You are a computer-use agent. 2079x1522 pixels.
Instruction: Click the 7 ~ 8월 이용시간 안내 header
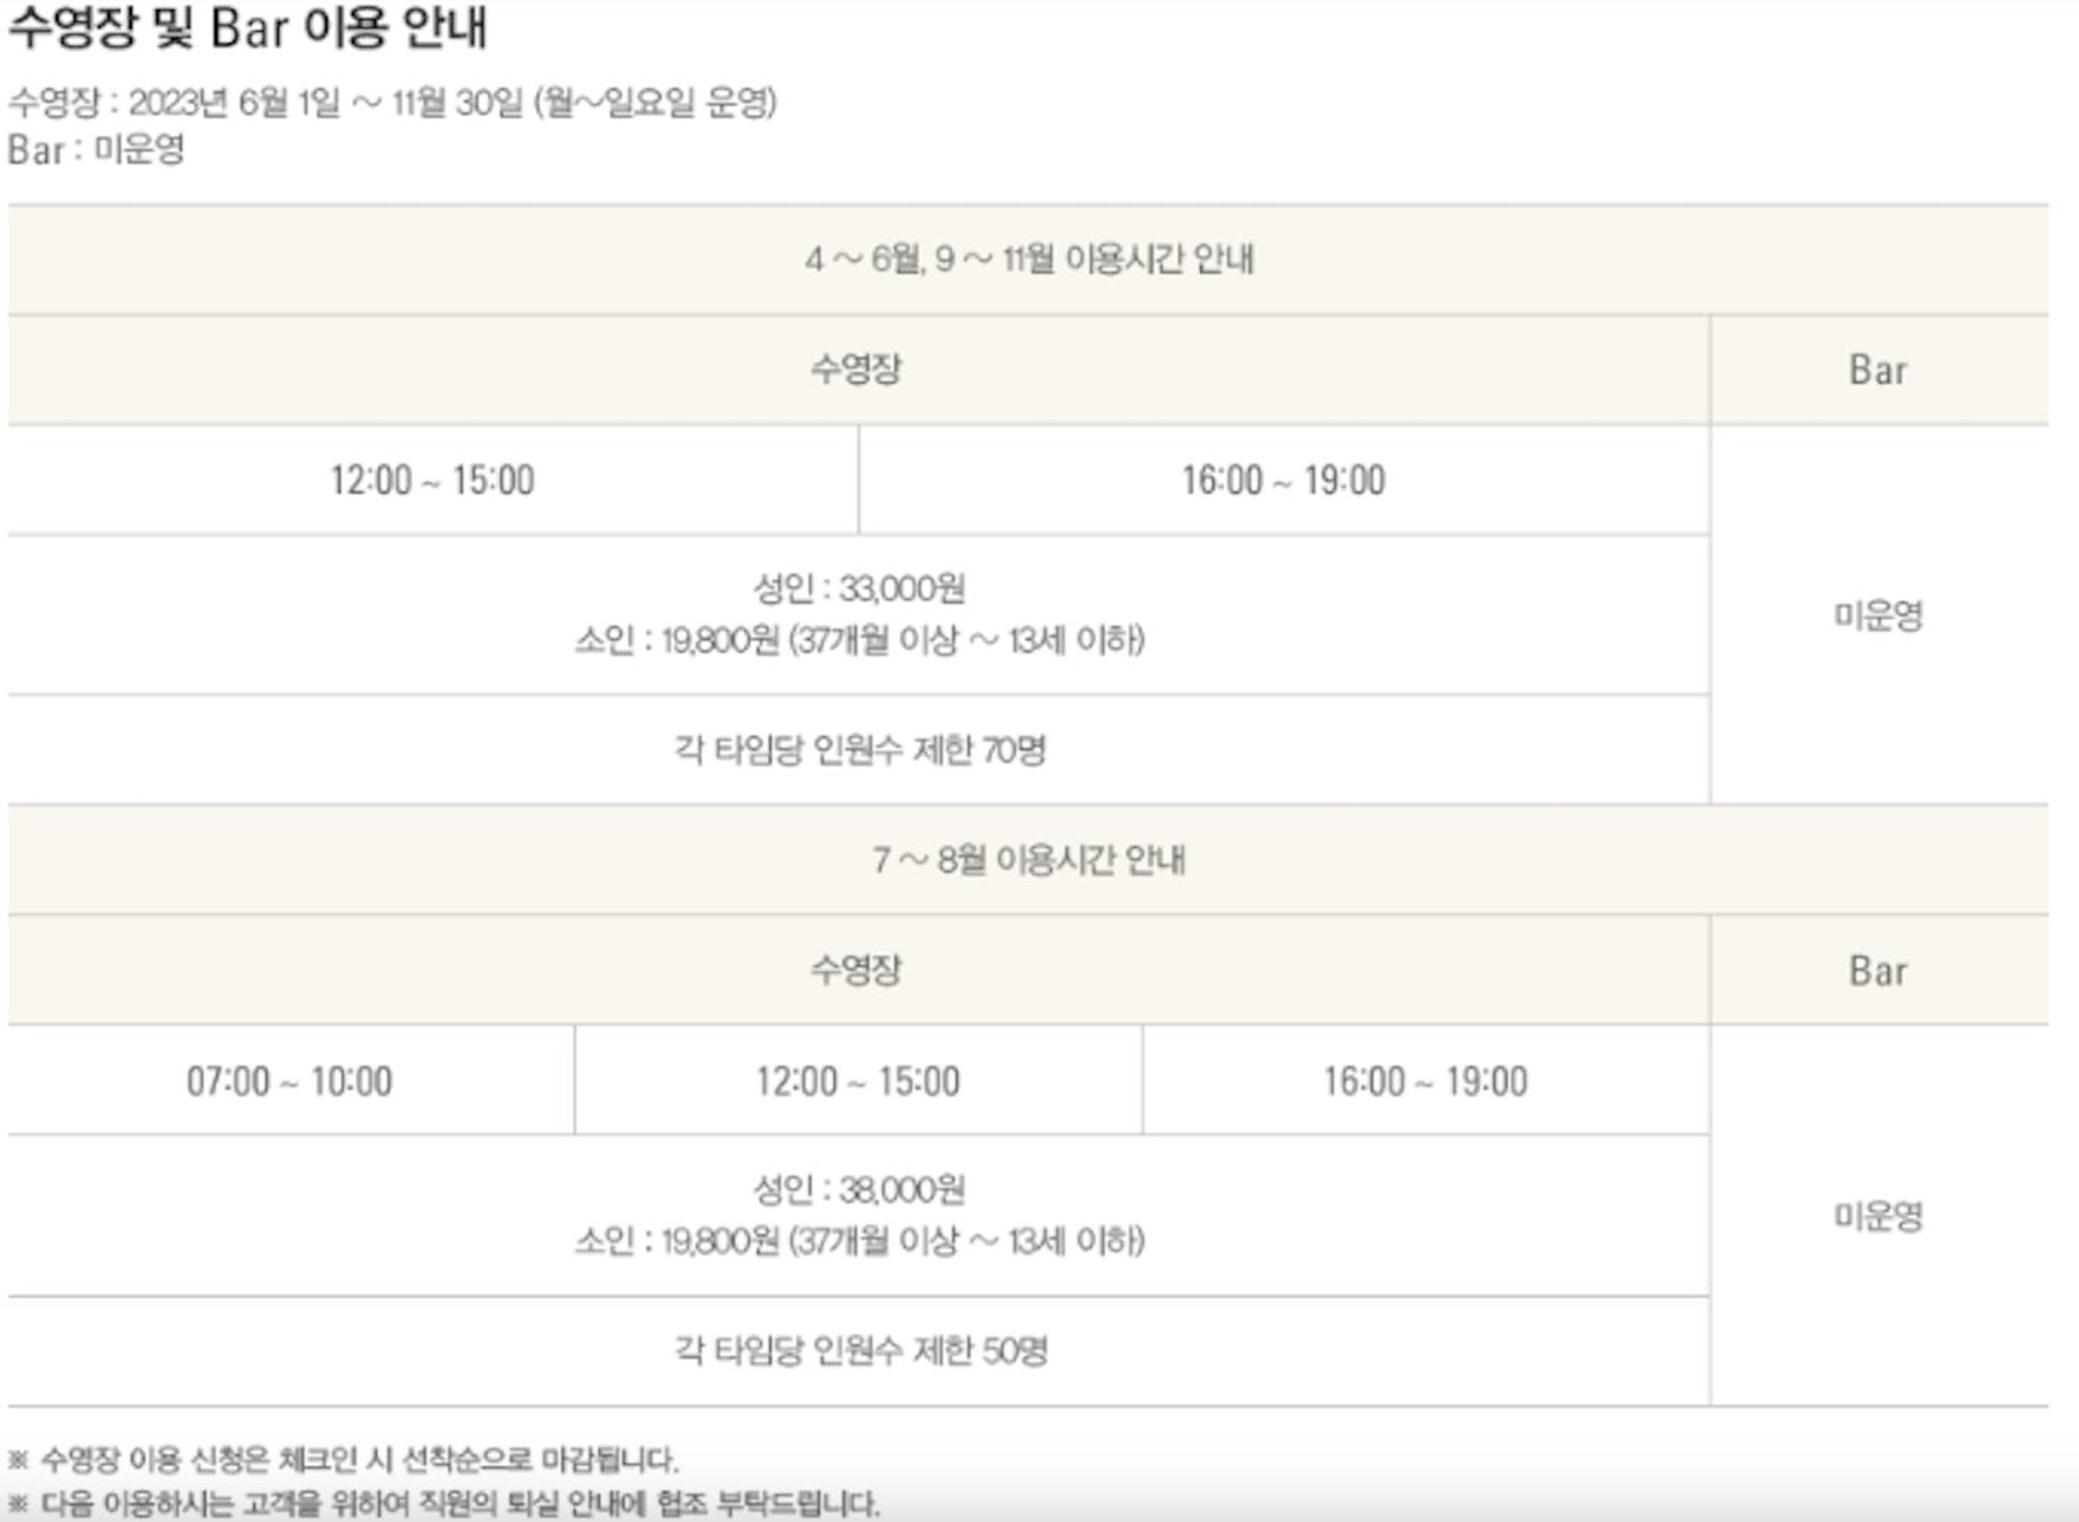1028,860
